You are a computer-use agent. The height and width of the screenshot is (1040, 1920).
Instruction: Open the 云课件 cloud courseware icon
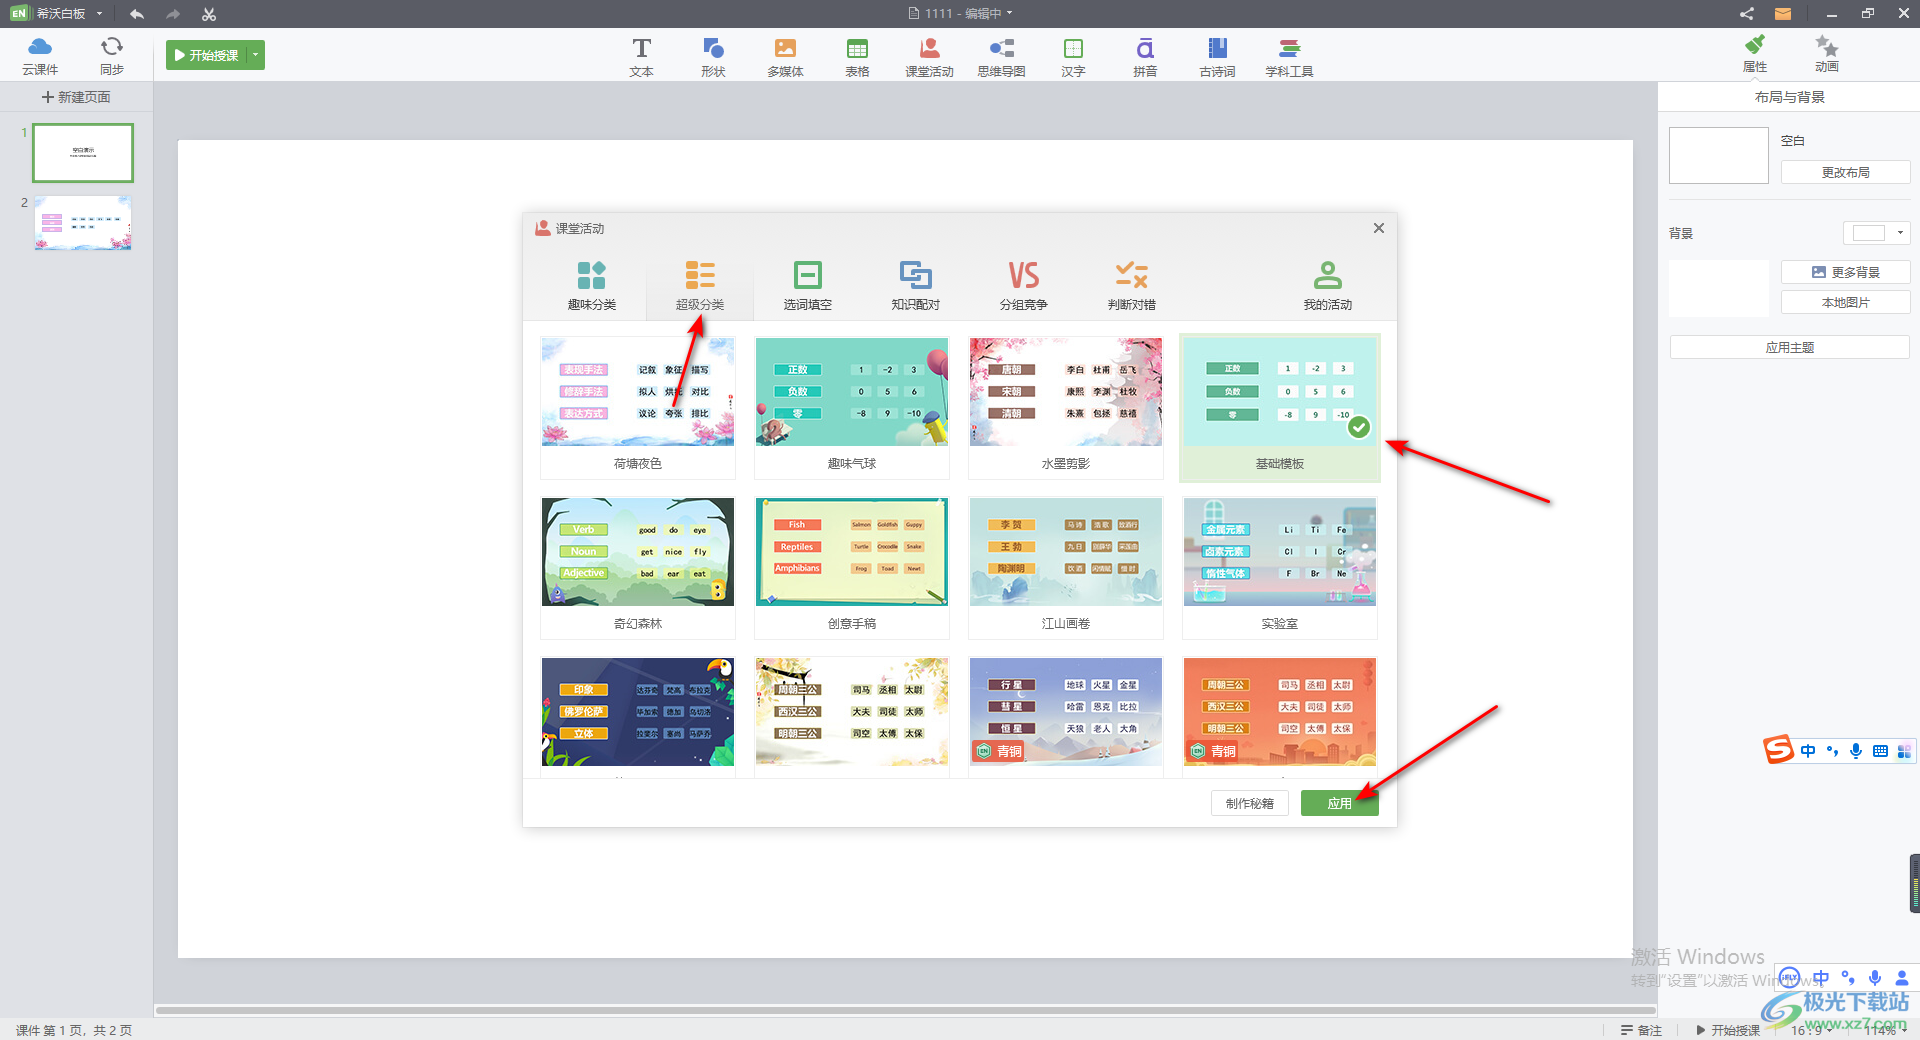[x=40, y=55]
